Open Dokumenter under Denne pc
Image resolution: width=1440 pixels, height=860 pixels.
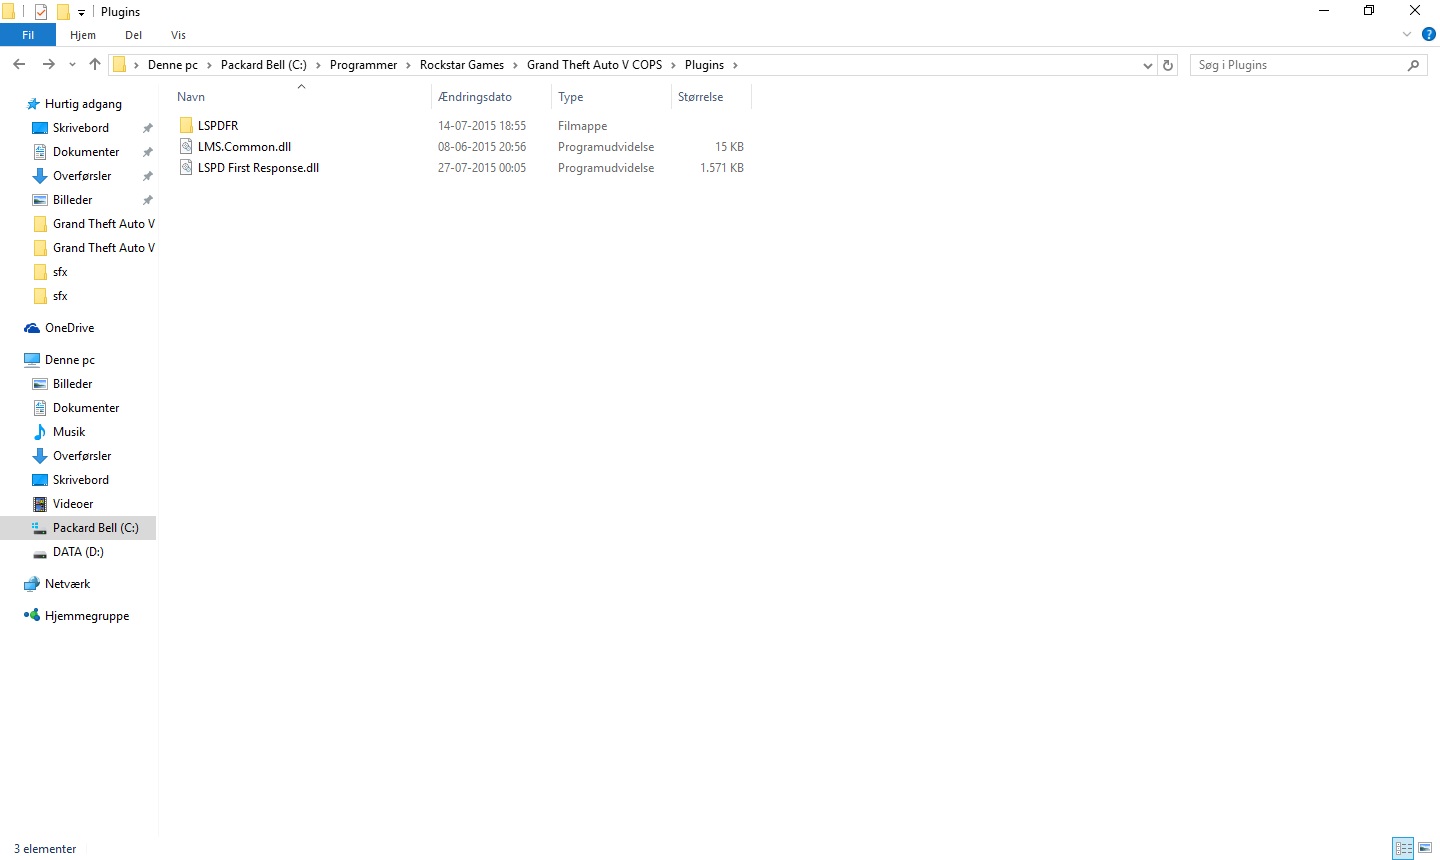(86, 408)
